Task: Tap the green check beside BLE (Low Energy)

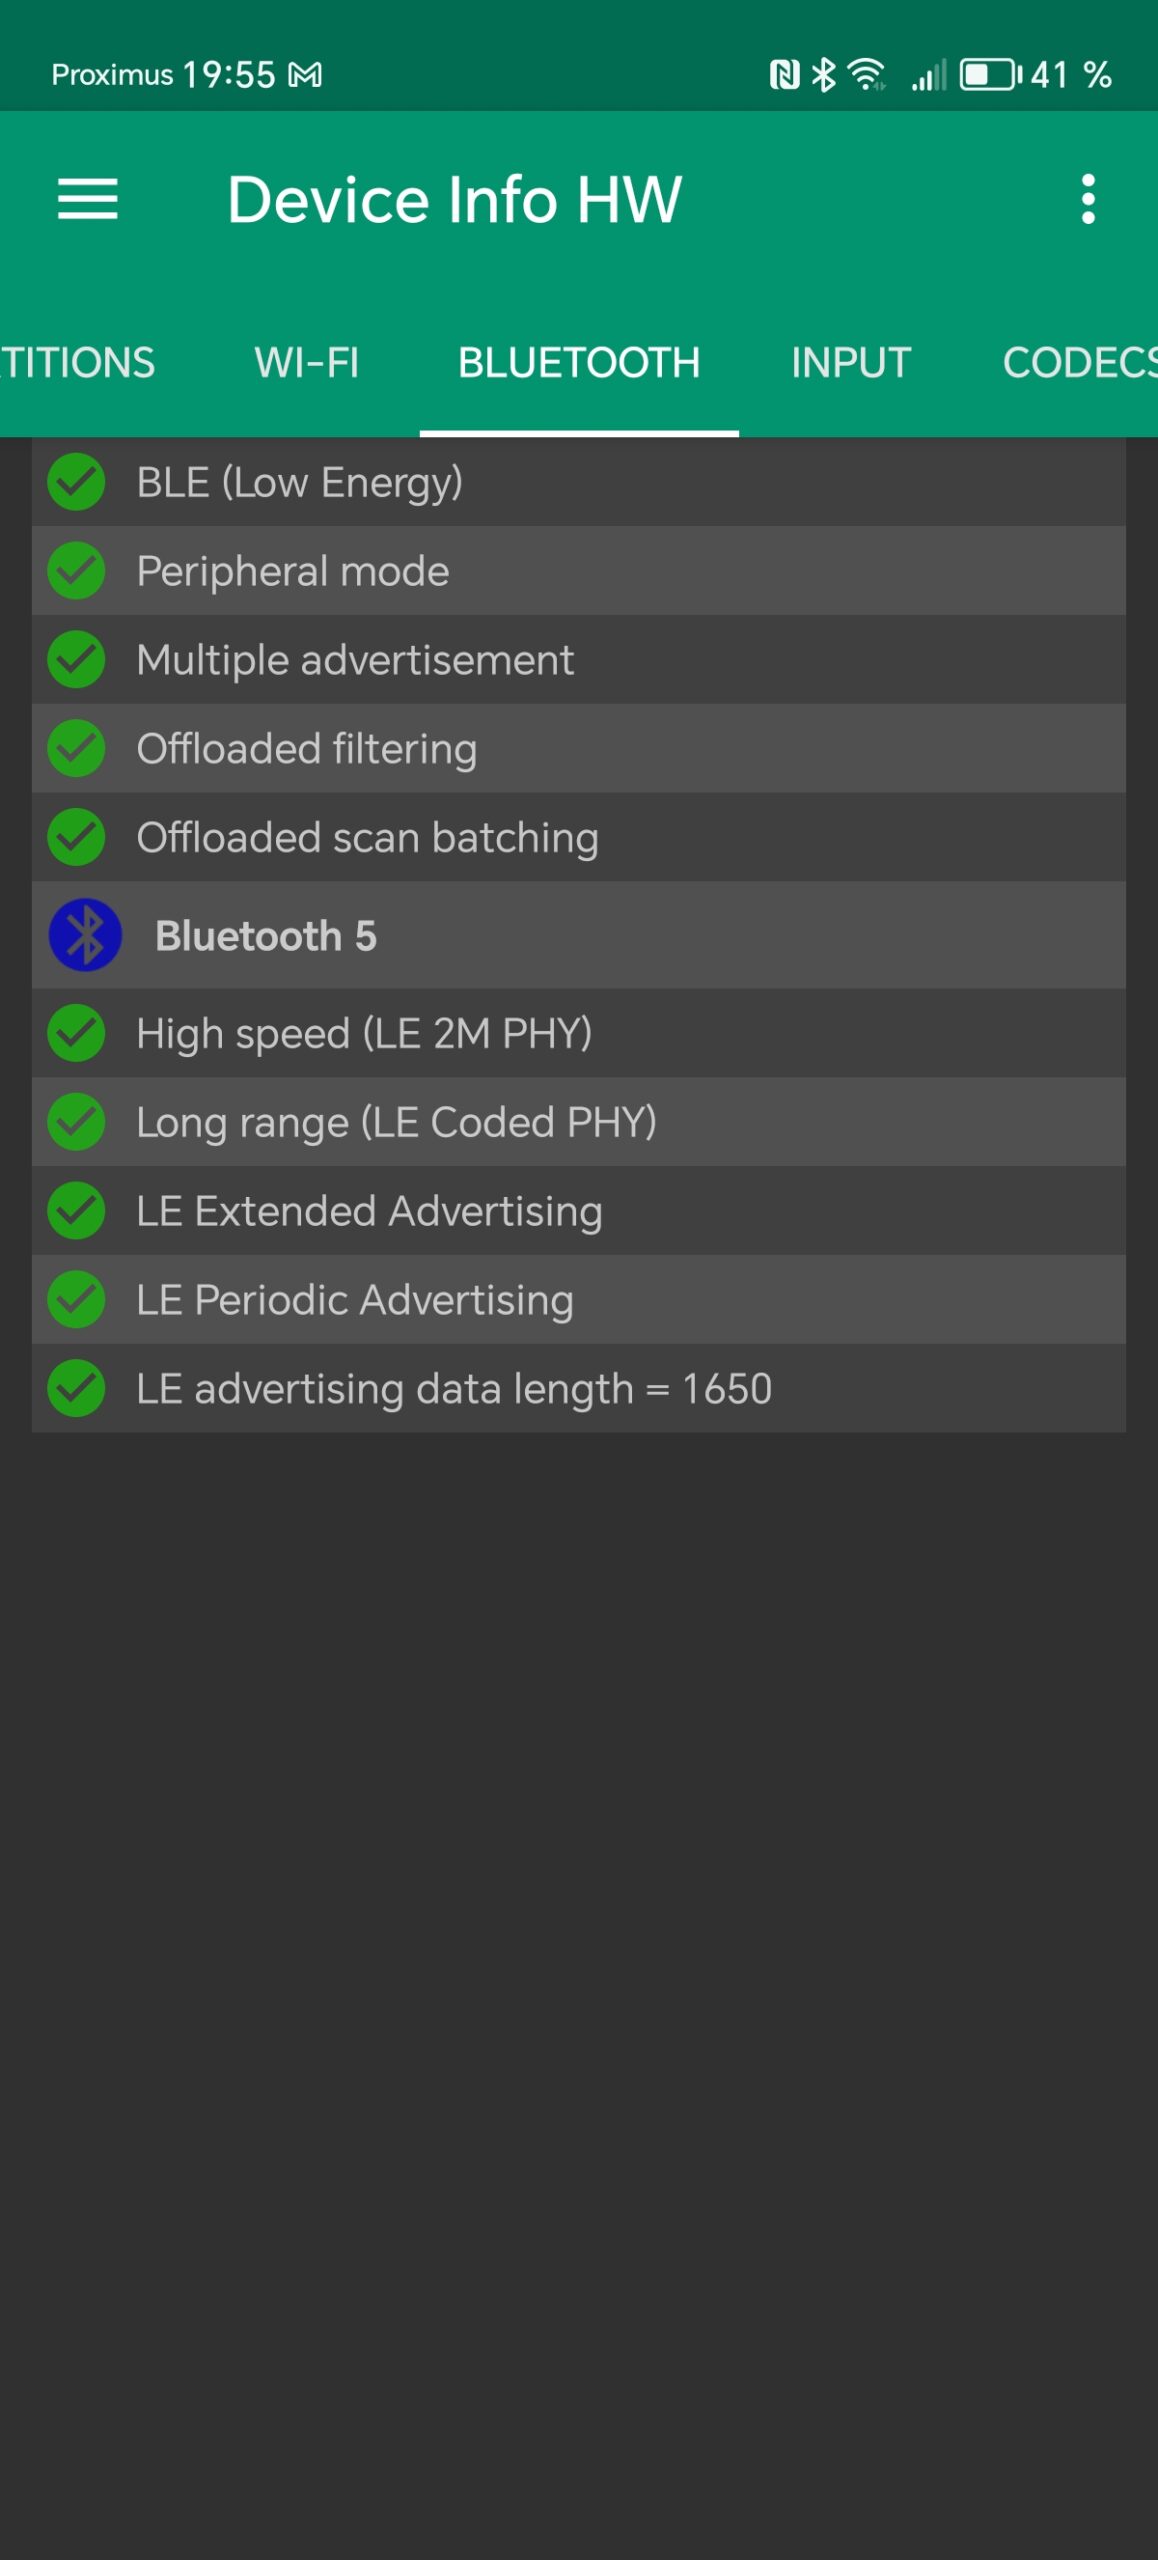Action: [76, 482]
